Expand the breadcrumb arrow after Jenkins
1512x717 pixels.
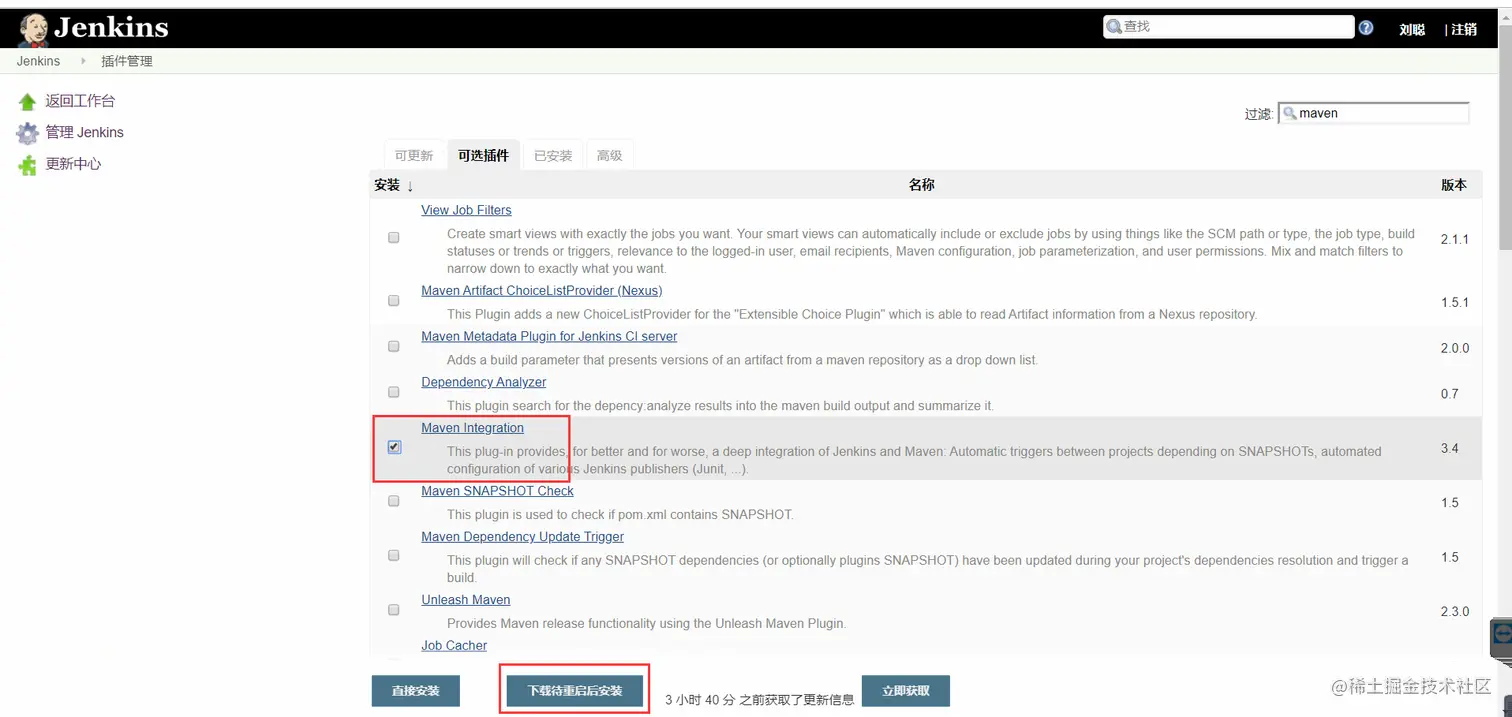pos(83,61)
